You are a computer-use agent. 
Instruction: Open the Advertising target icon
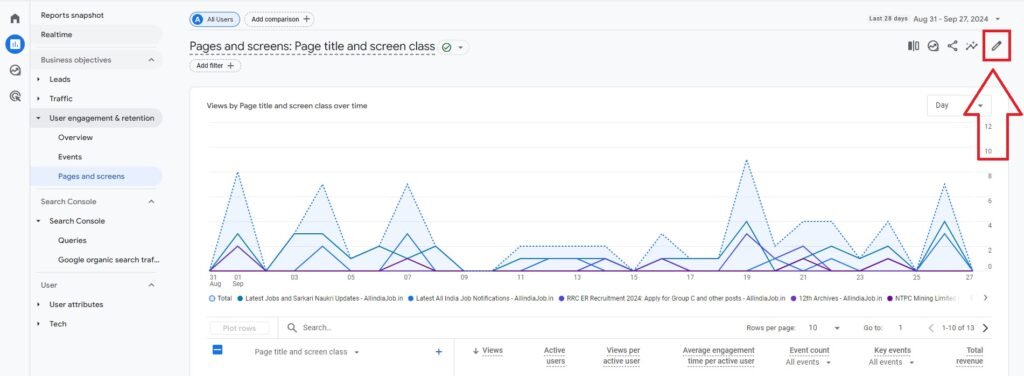coord(15,97)
